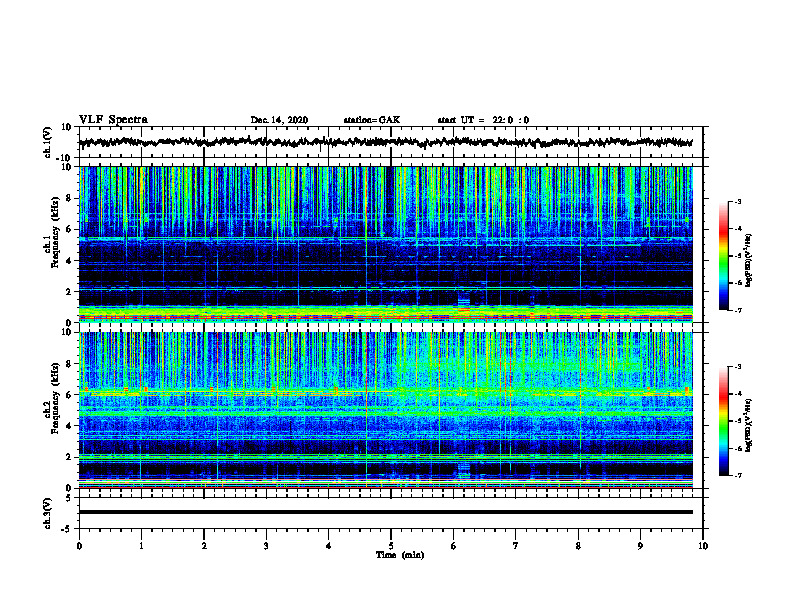Click the ch.2 spectrogram "4" kHz tick label

[x=69, y=426]
